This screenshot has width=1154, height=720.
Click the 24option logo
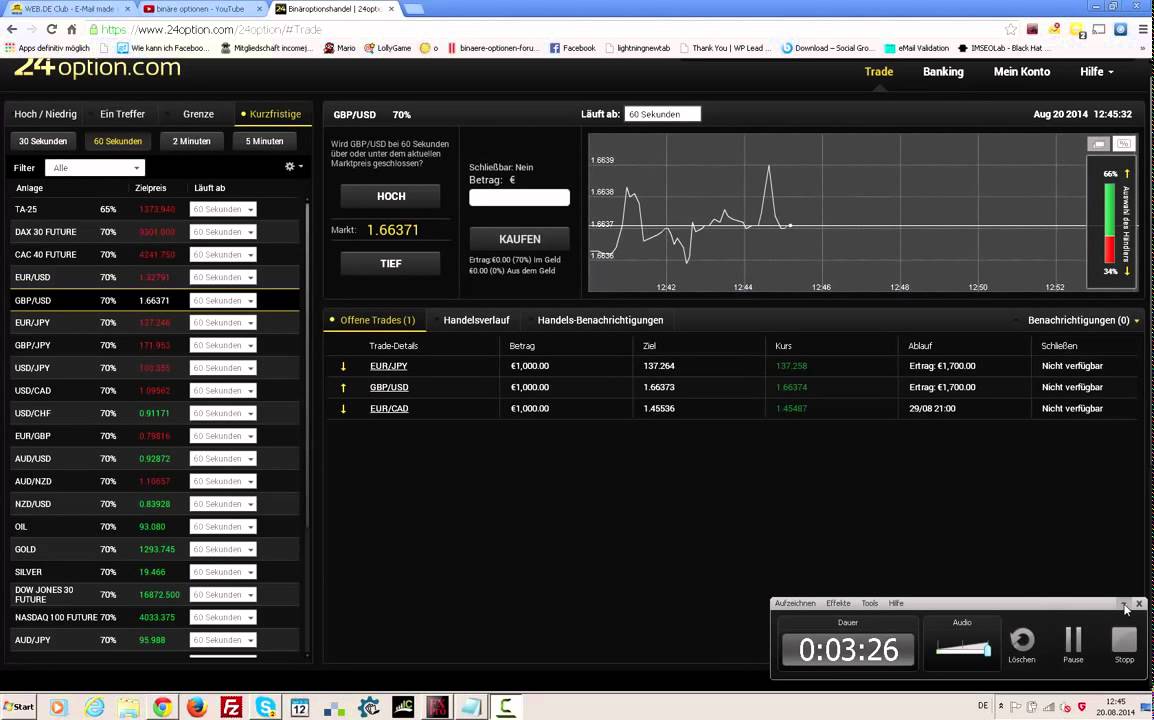point(97,68)
